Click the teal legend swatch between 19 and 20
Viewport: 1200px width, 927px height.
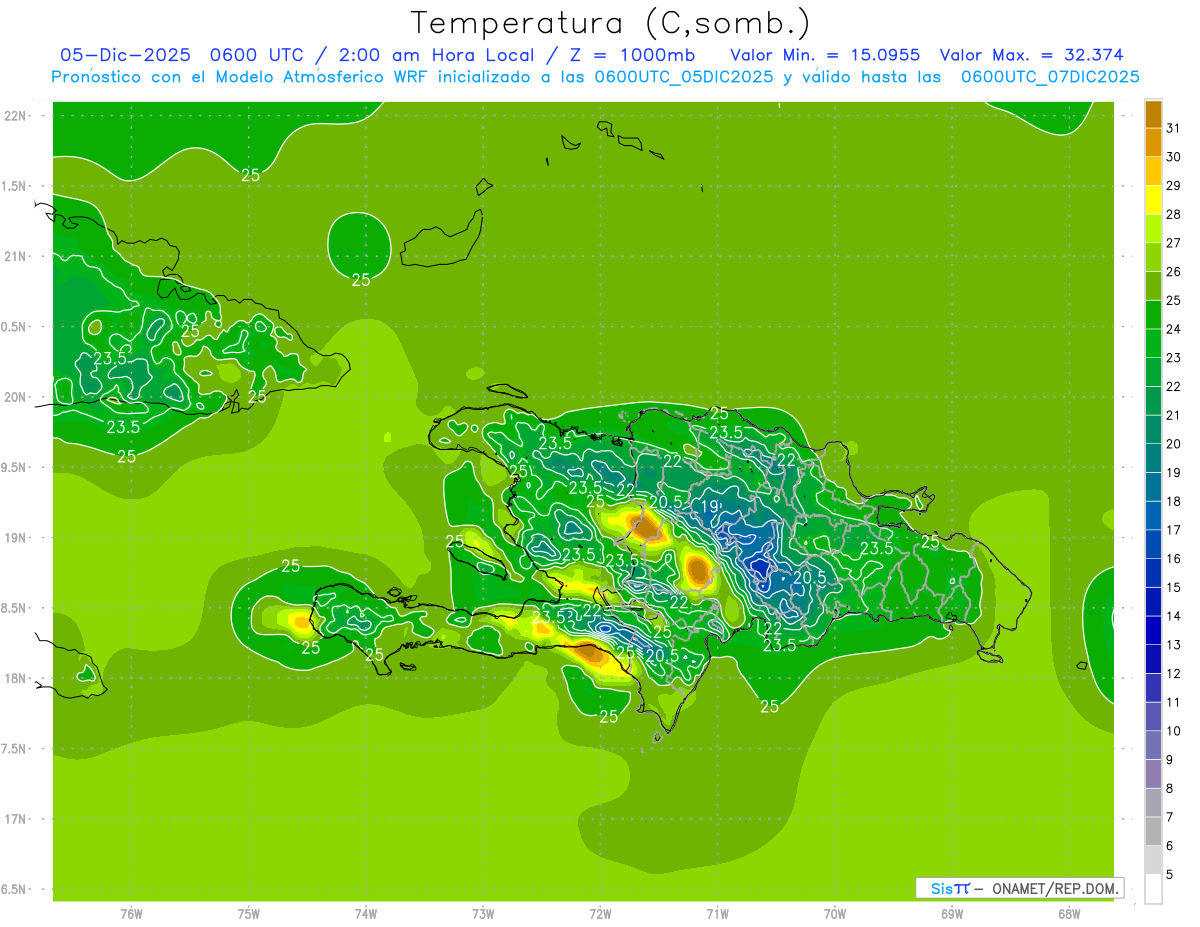1153,458
